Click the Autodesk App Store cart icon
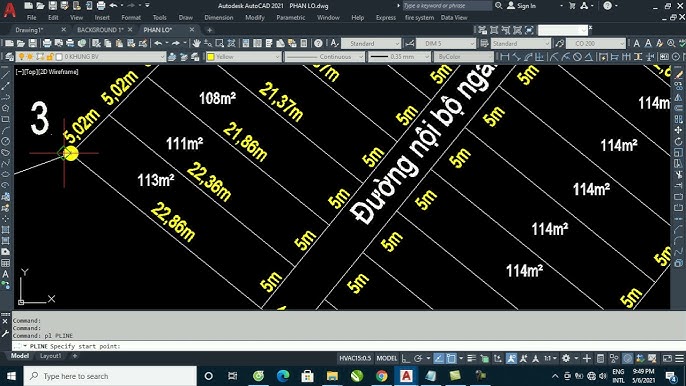 coord(572,6)
